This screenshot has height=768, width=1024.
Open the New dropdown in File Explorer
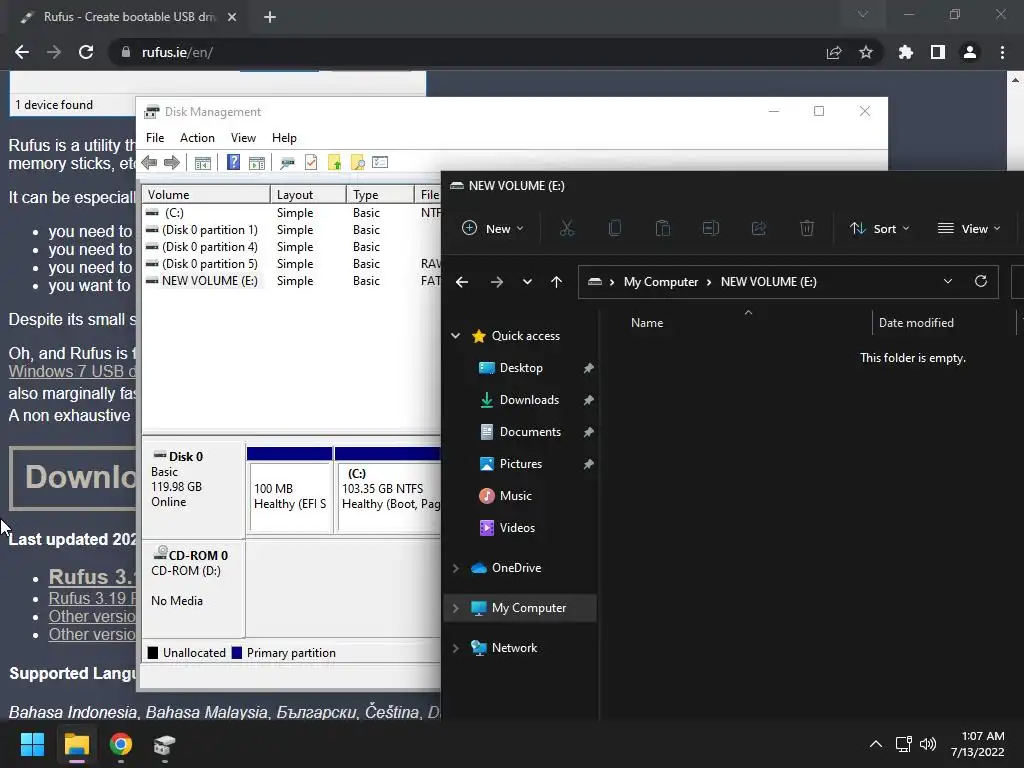pos(493,228)
